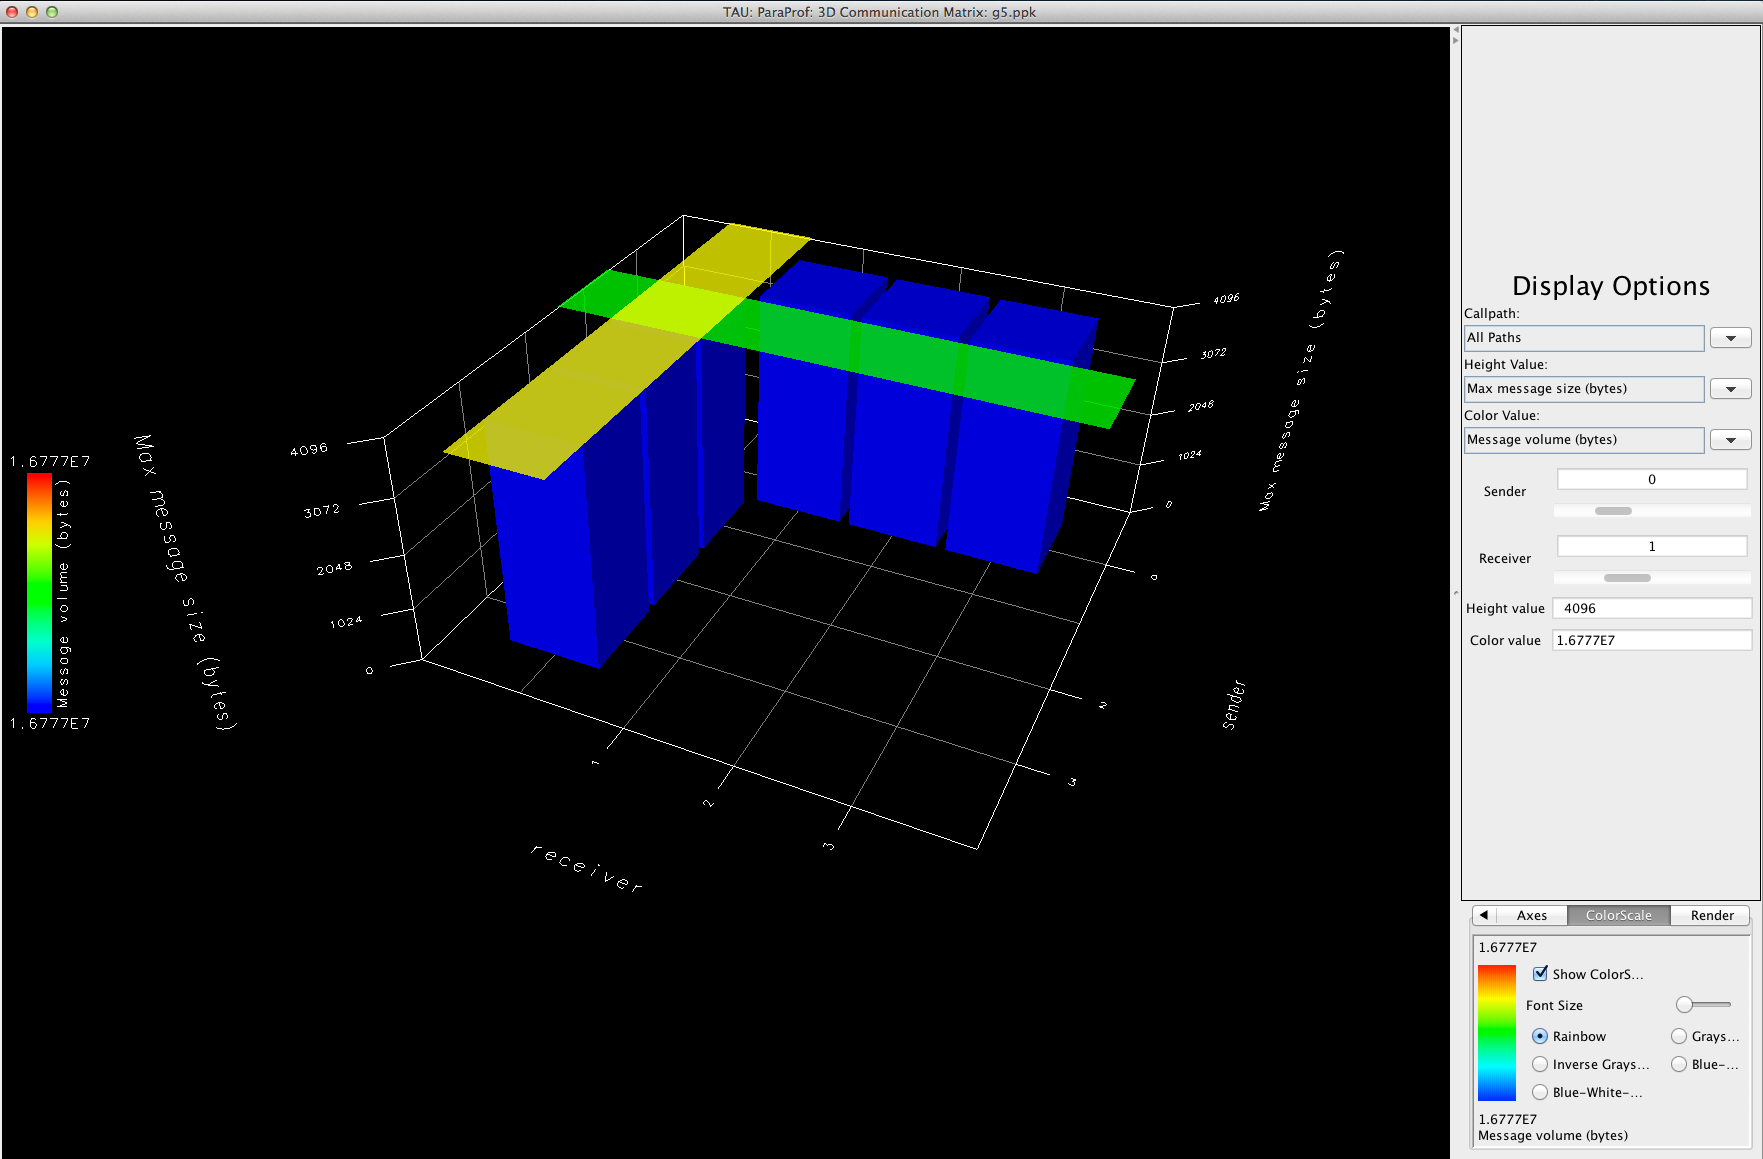This screenshot has width=1763, height=1159.
Task: Open the Color Value dropdown arrow
Action: (1730, 440)
